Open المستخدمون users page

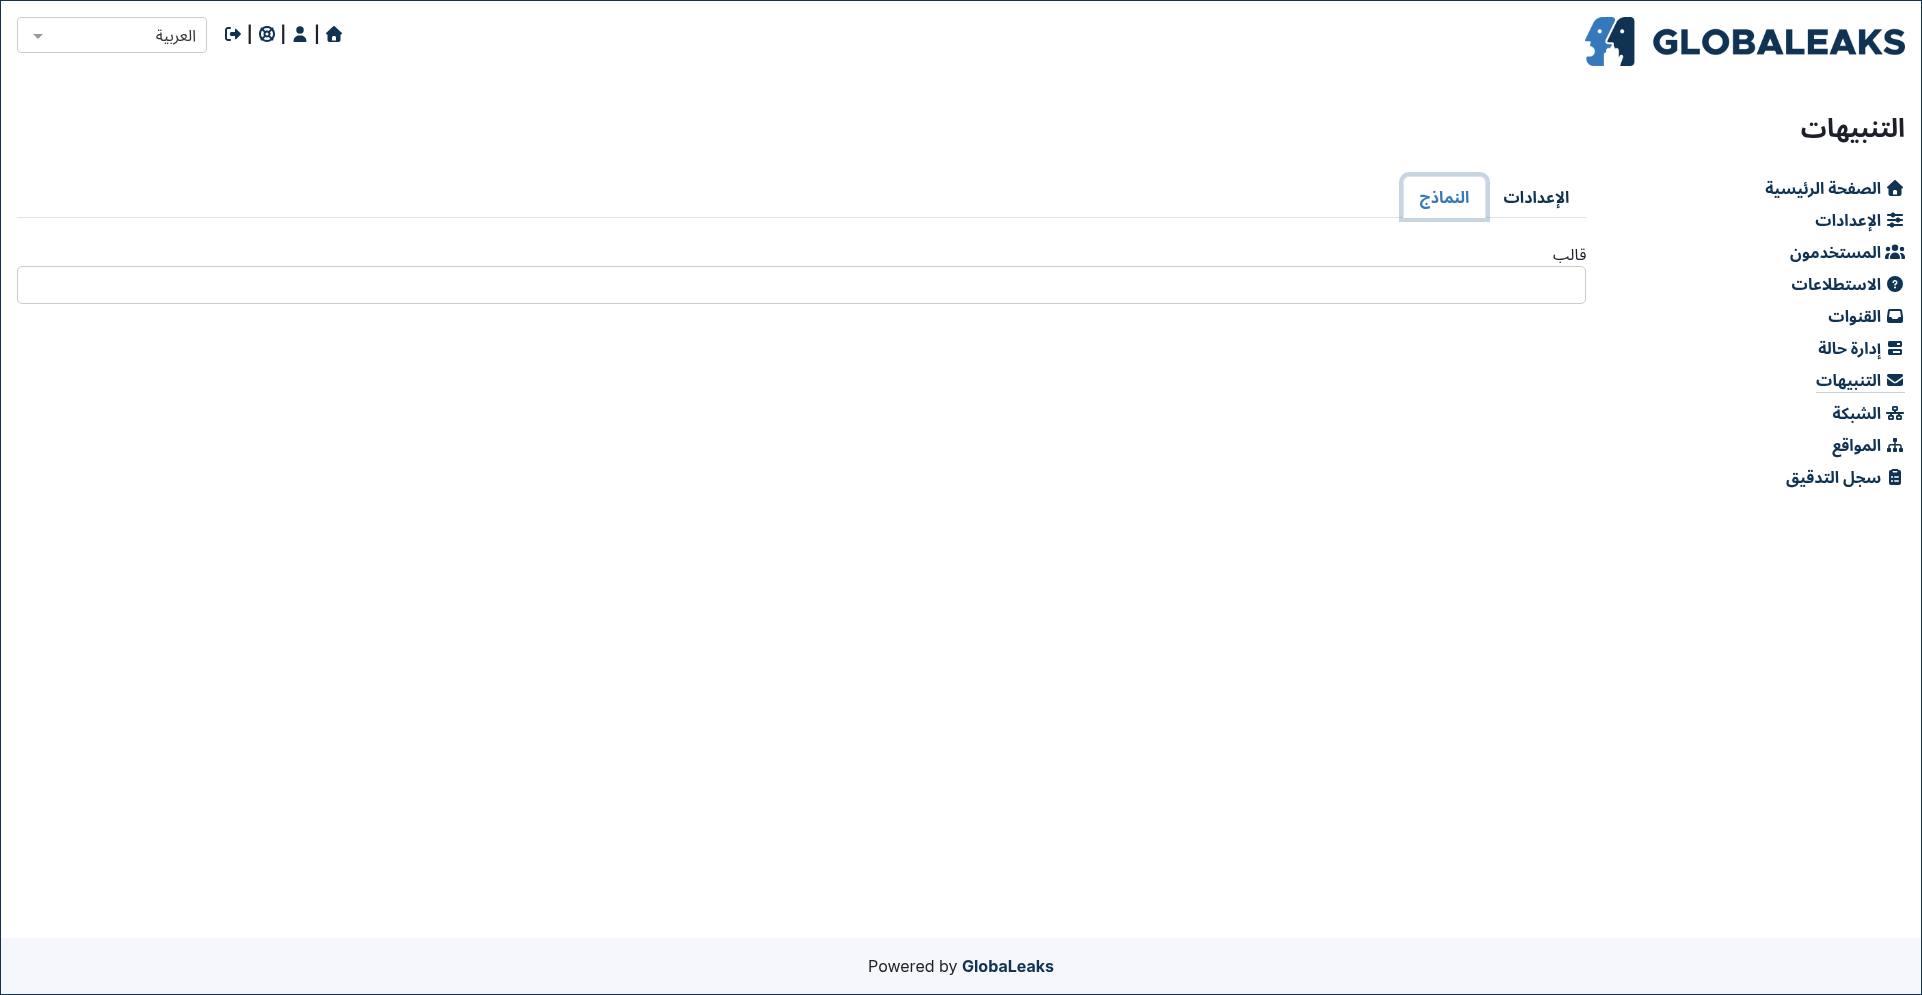pos(1847,252)
